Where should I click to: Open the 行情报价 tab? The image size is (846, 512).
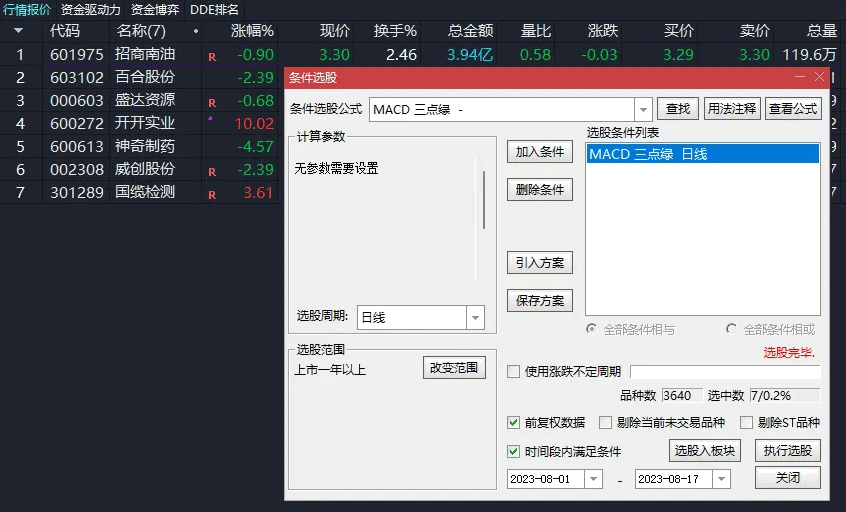(x=26, y=9)
